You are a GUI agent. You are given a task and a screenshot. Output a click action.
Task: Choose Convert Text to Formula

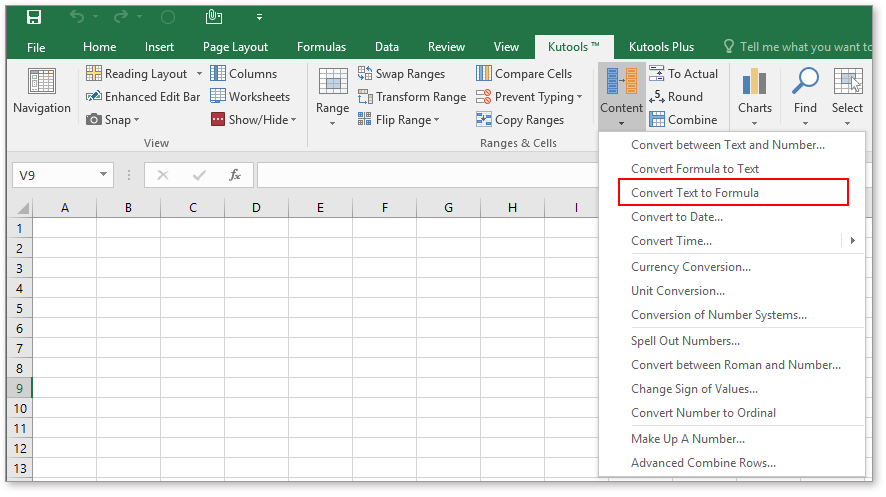[x=733, y=193]
